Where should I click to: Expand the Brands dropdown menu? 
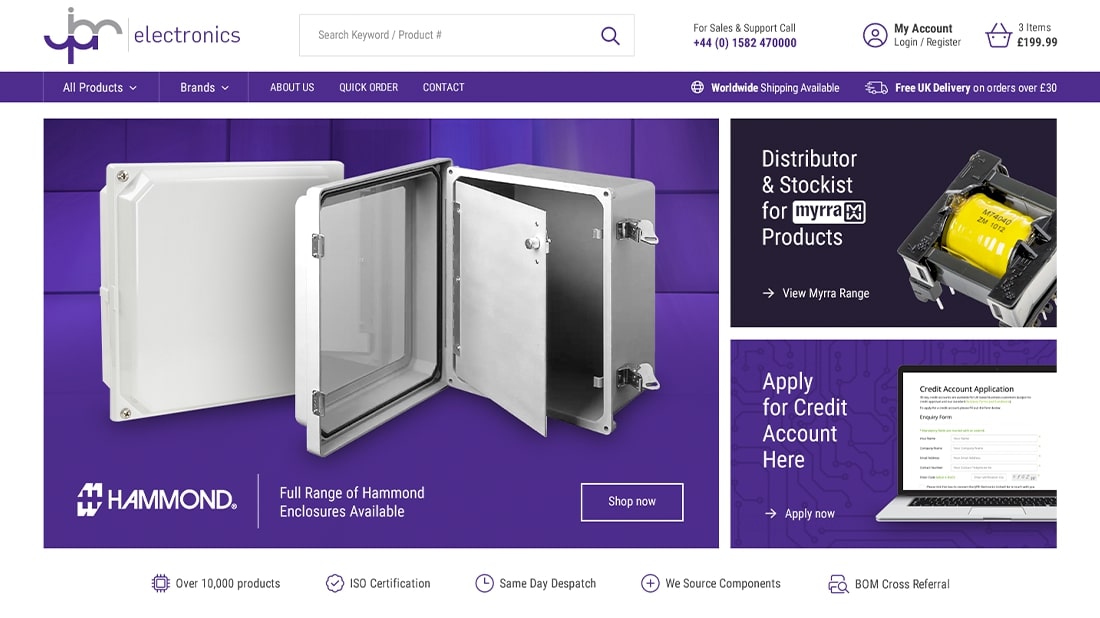(x=204, y=88)
